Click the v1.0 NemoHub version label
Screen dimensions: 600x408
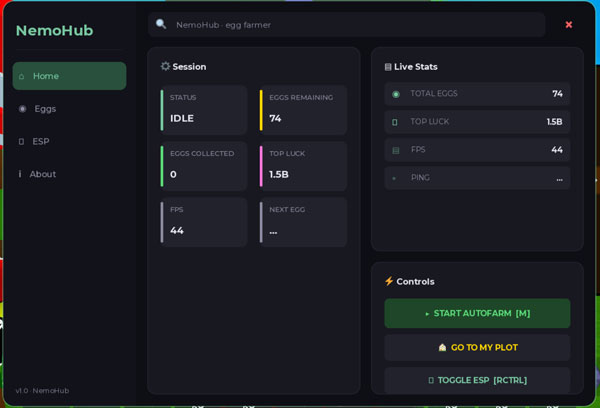tap(42, 391)
